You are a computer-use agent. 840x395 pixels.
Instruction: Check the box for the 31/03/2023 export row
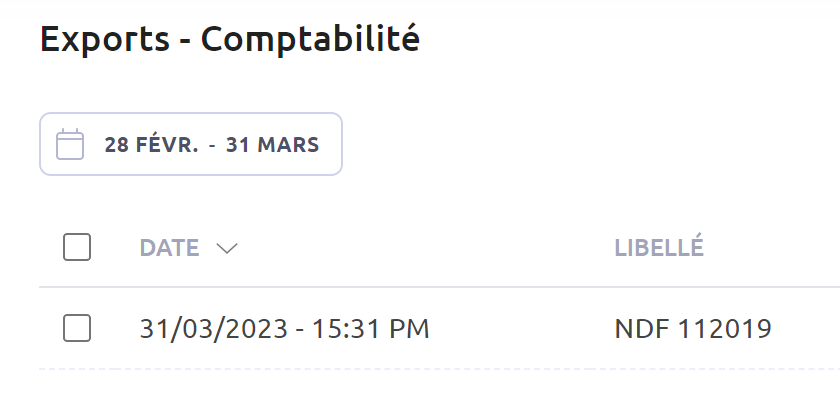click(77, 328)
